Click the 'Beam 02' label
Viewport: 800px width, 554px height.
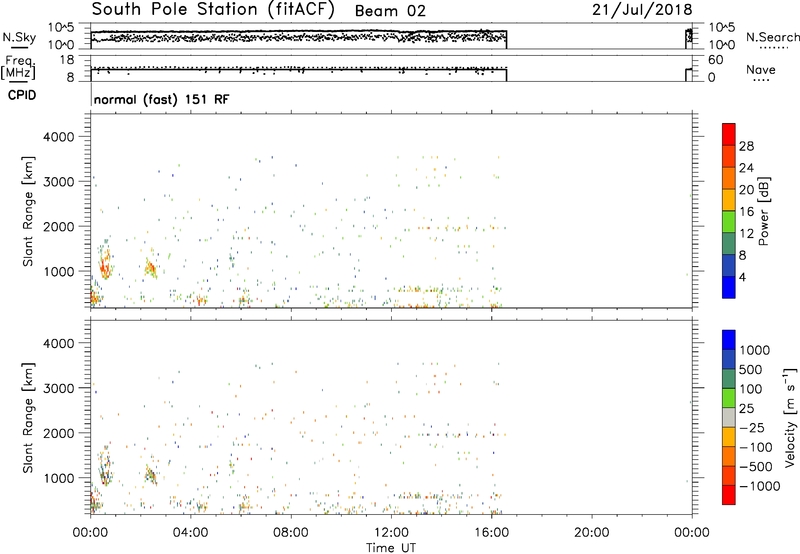pyautogui.click(x=390, y=11)
